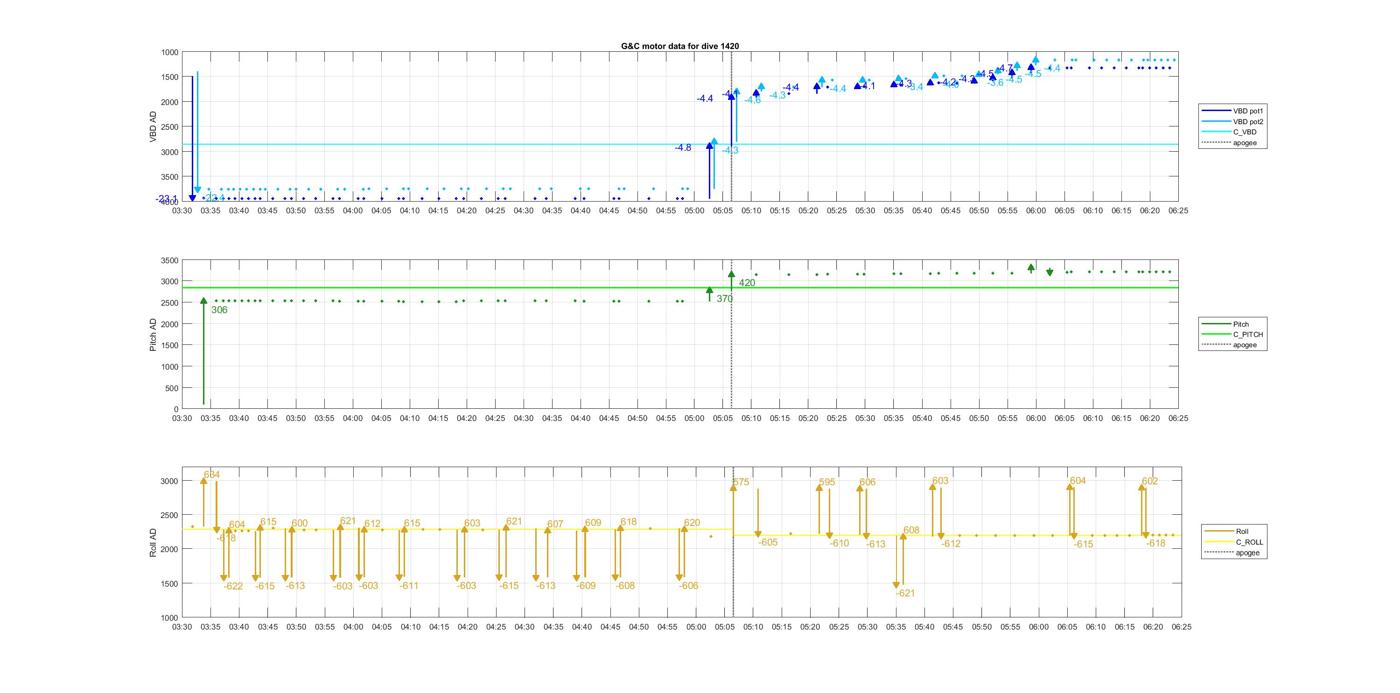Click the roll value label '612'
The image size is (1400, 693).
point(372,524)
